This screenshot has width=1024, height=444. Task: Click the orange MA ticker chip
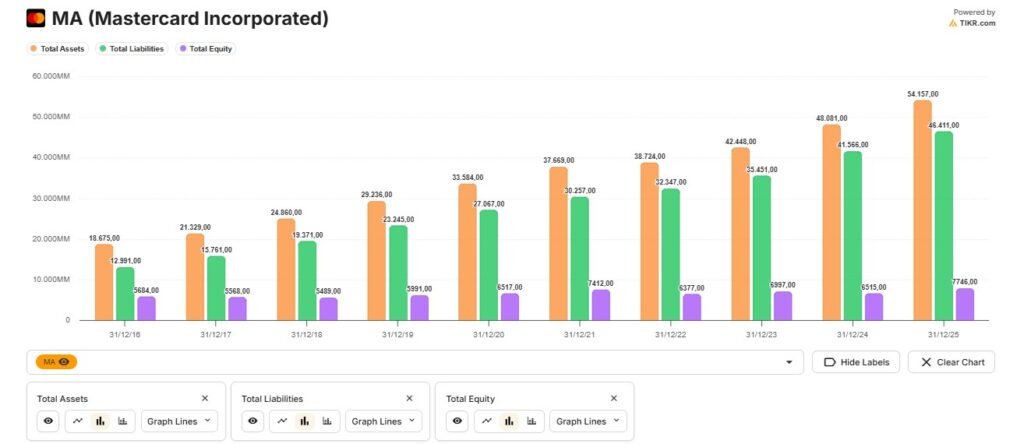point(56,362)
